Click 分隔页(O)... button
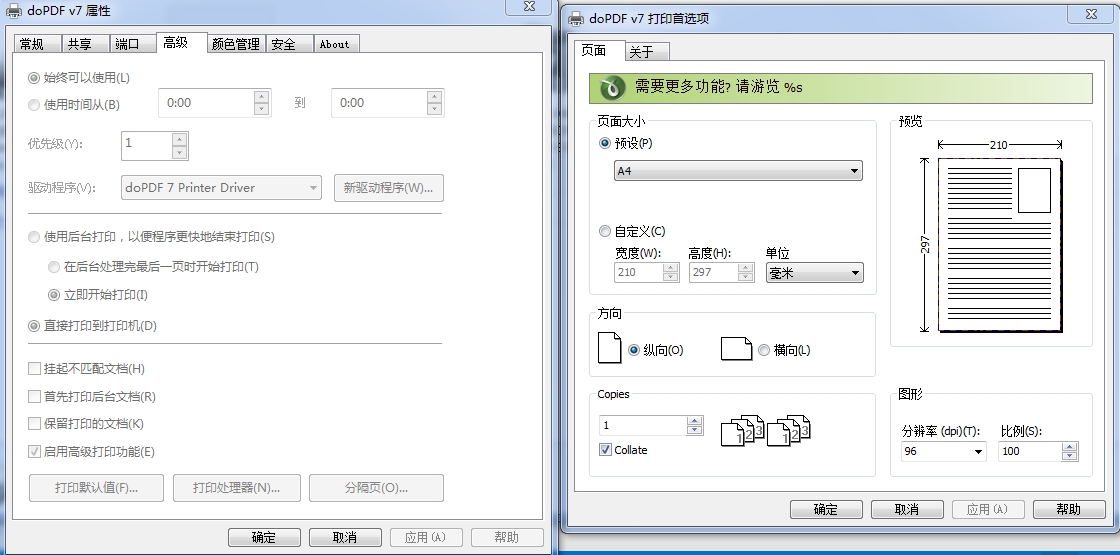This screenshot has height=555, width=1120. [376, 488]
